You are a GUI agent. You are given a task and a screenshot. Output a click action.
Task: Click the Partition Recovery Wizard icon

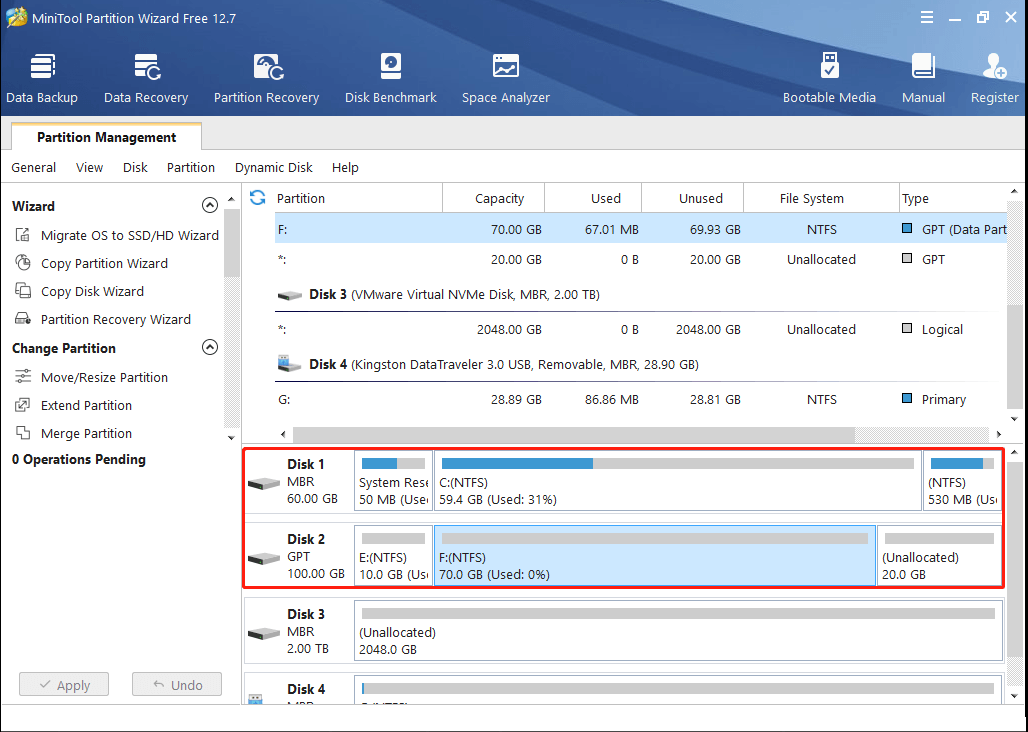pos(23,319)
